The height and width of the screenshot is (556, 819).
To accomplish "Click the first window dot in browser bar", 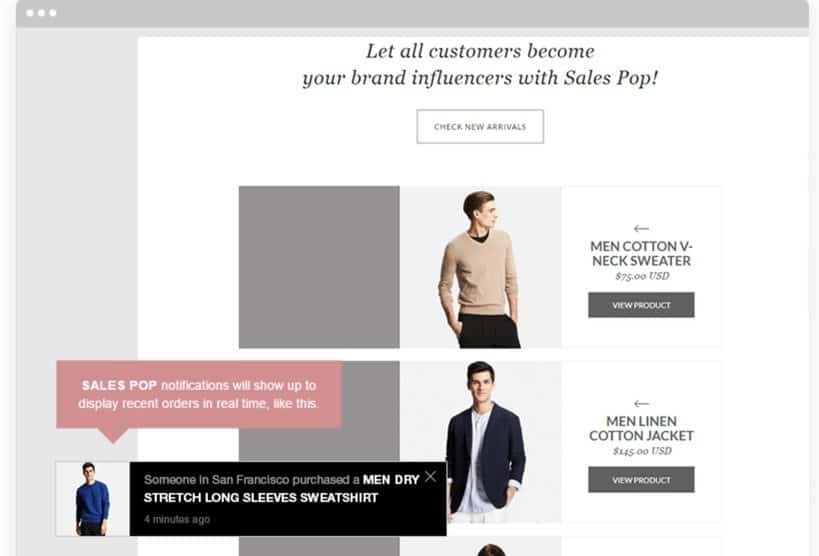I will (30, 13).
